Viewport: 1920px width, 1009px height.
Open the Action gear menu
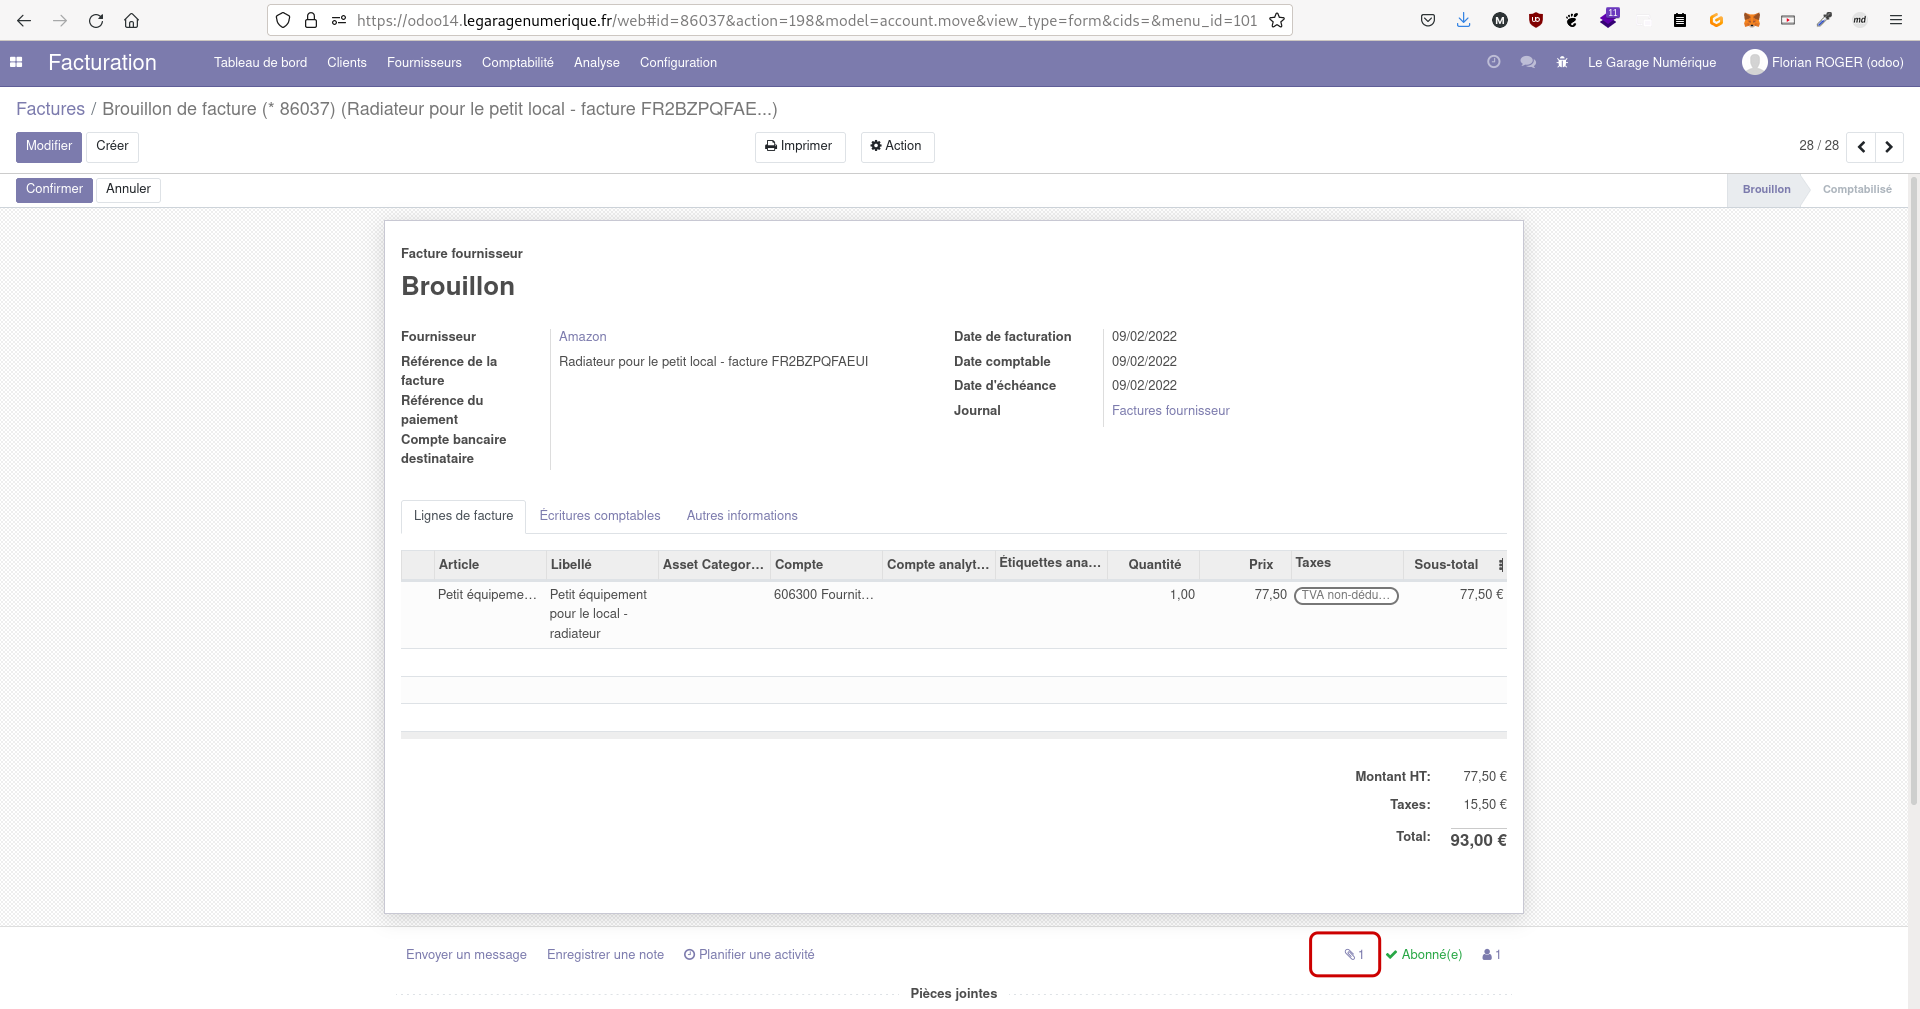pyautogui.click(x=896, y=147)
